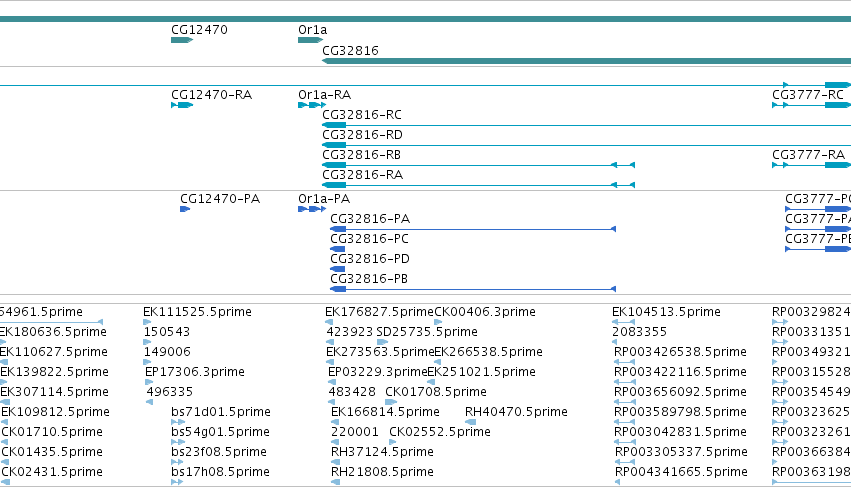851x487 pixels.
Task: Select the EK104513.5prime EST label
Action: [666, 312]
